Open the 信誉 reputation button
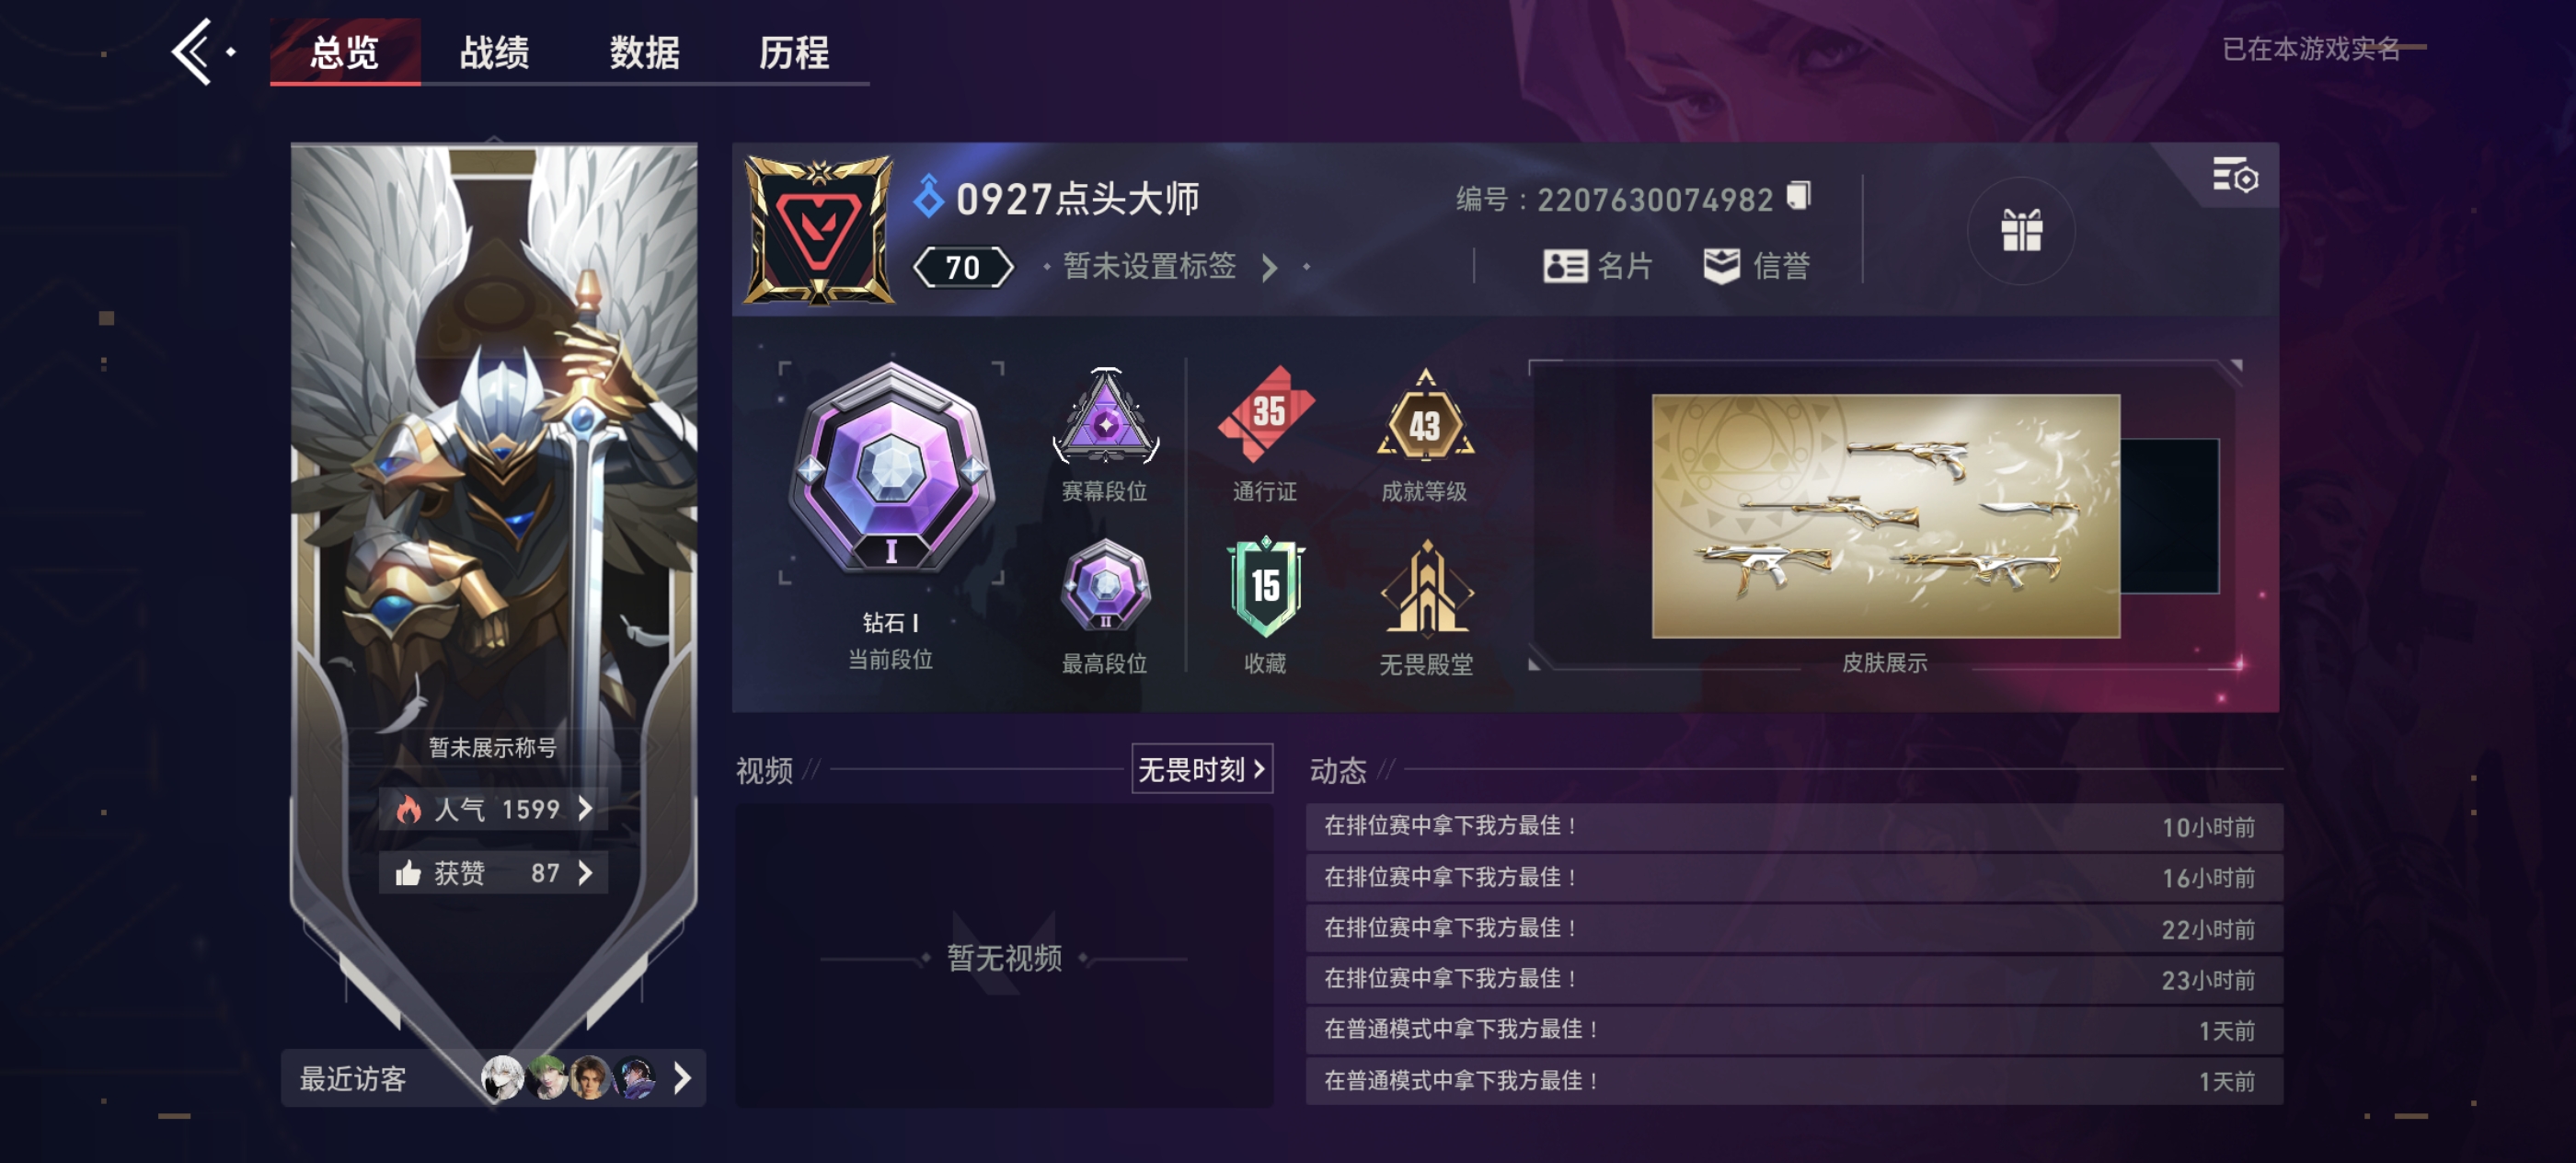Image resolution: width=2576 pixels, height=1163 pixels. point(1757,266)
